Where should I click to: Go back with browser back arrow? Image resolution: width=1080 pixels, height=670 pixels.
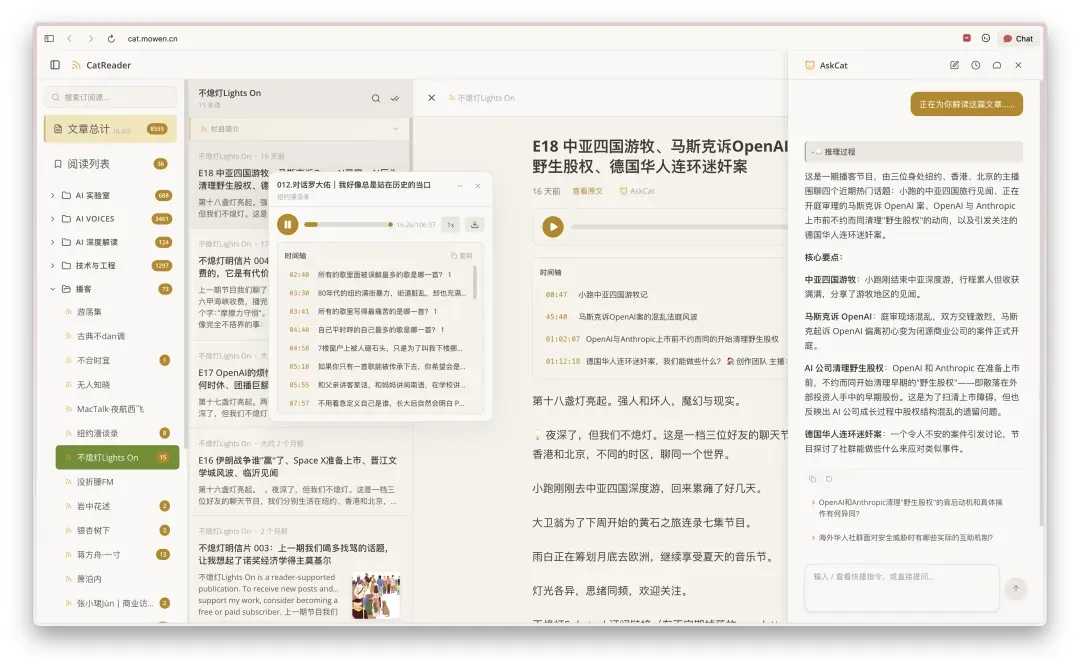(x=70, y=39)
